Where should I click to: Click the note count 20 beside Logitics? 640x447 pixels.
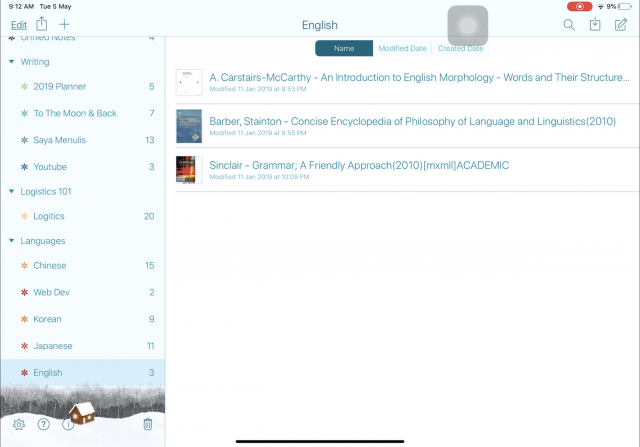pos(149,216)
